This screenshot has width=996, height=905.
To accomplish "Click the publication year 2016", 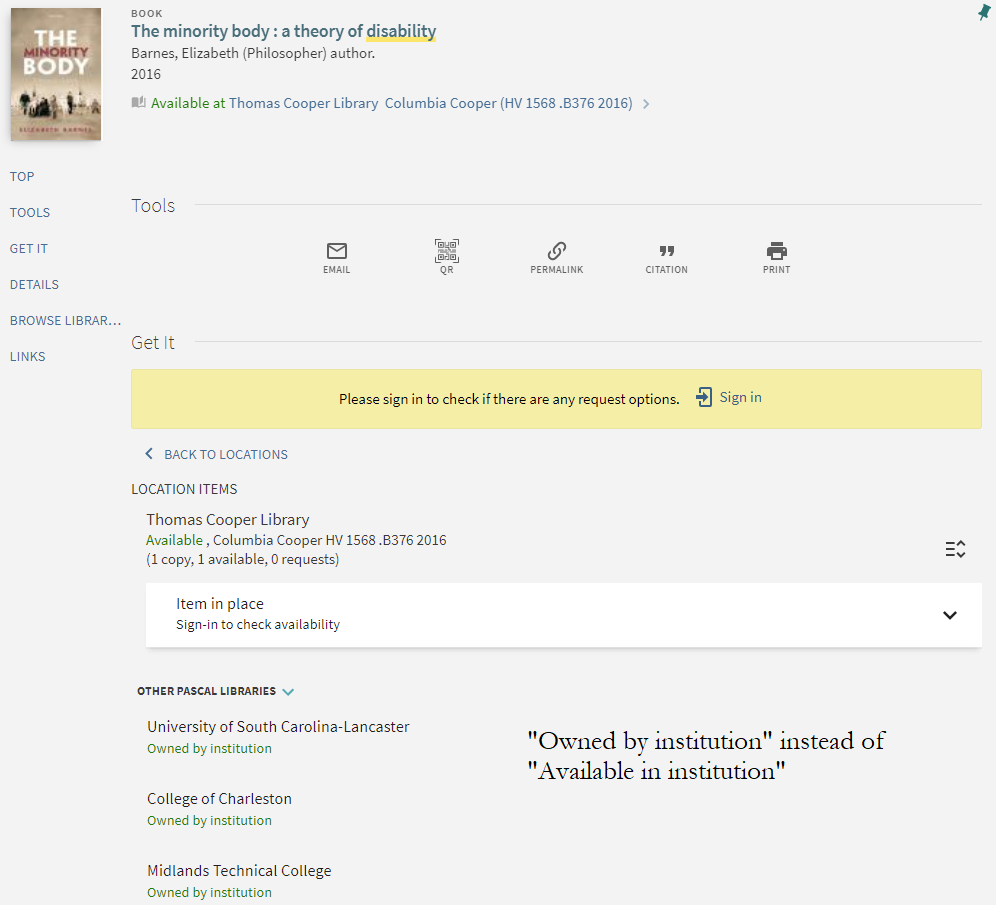I will pyautogui.click(x=146, y=74).
